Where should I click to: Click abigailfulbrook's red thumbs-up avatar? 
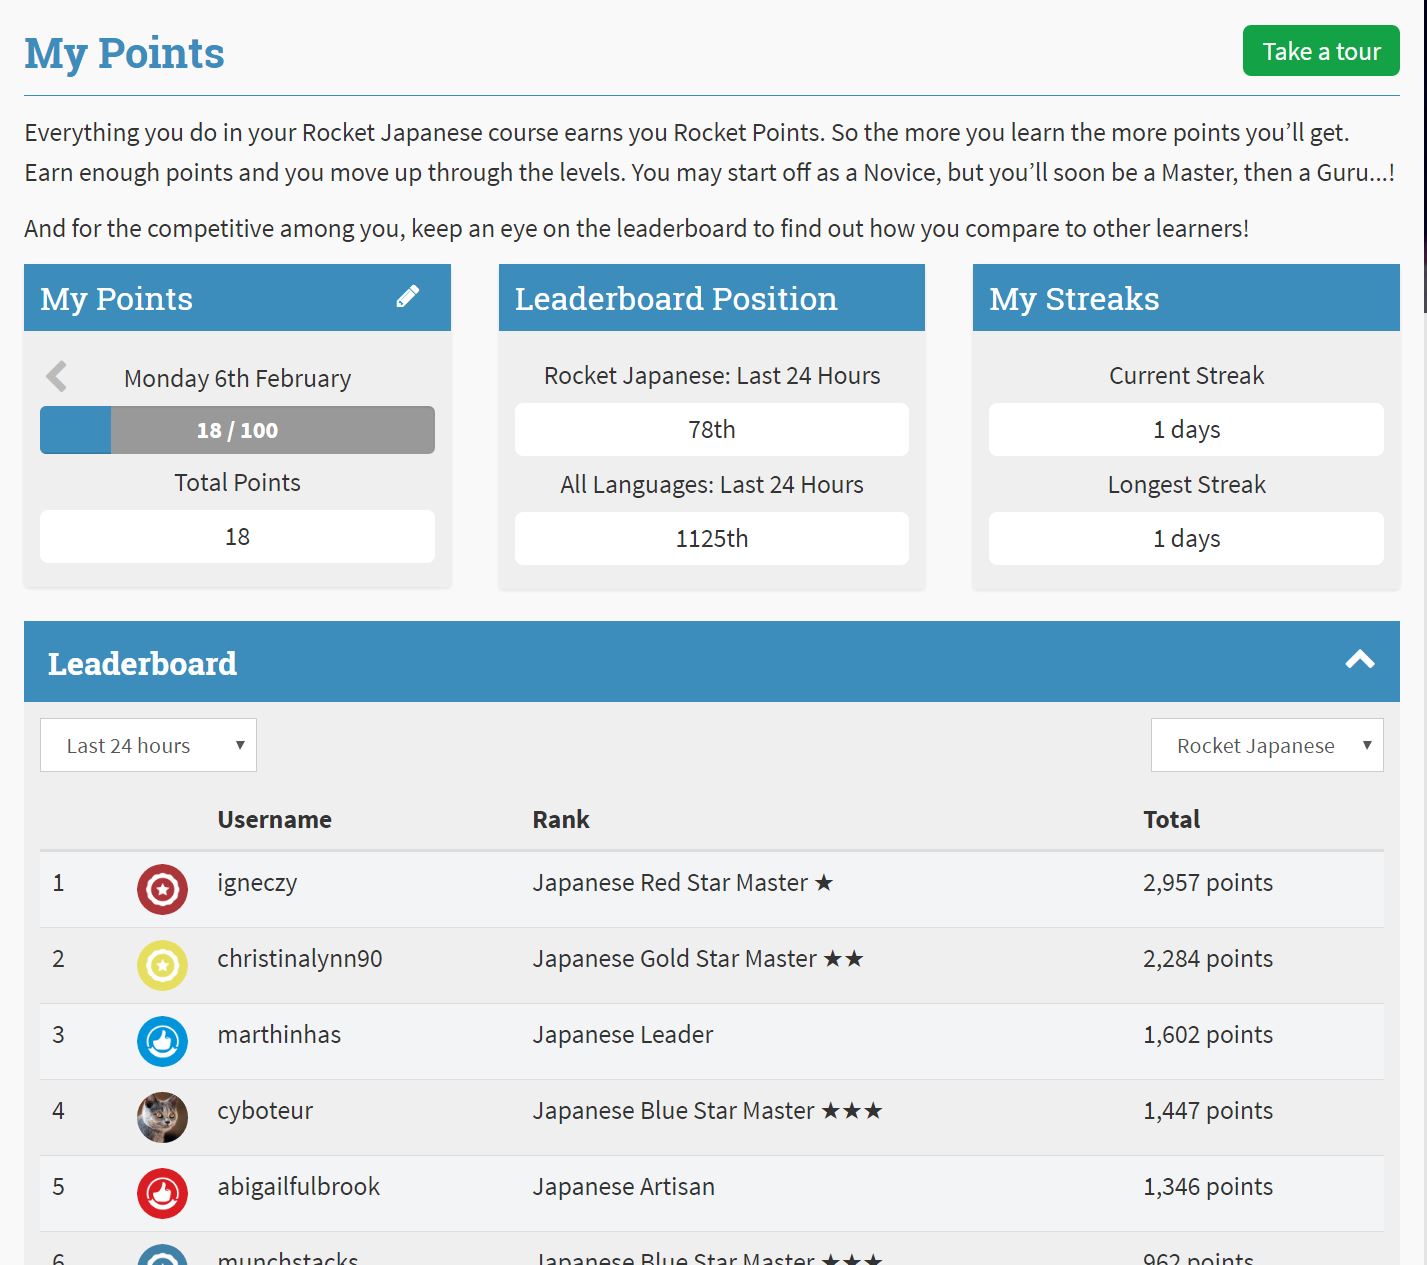pos(162,1193)
